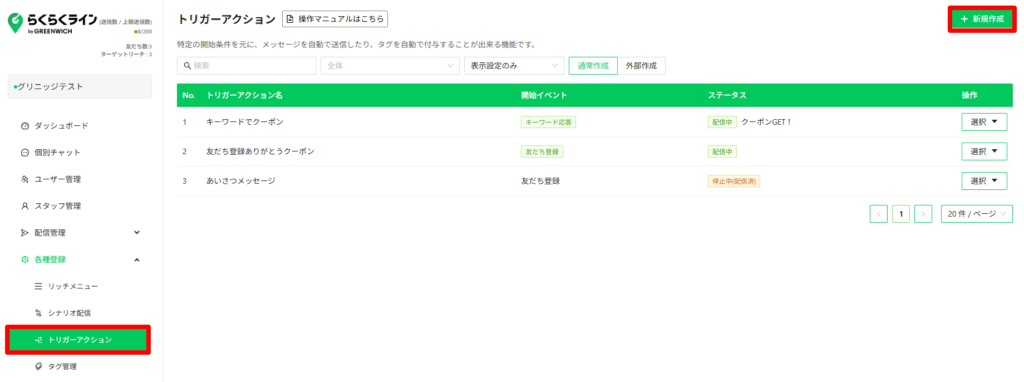Click the タグ管理 tag icon

pos(39,366)
